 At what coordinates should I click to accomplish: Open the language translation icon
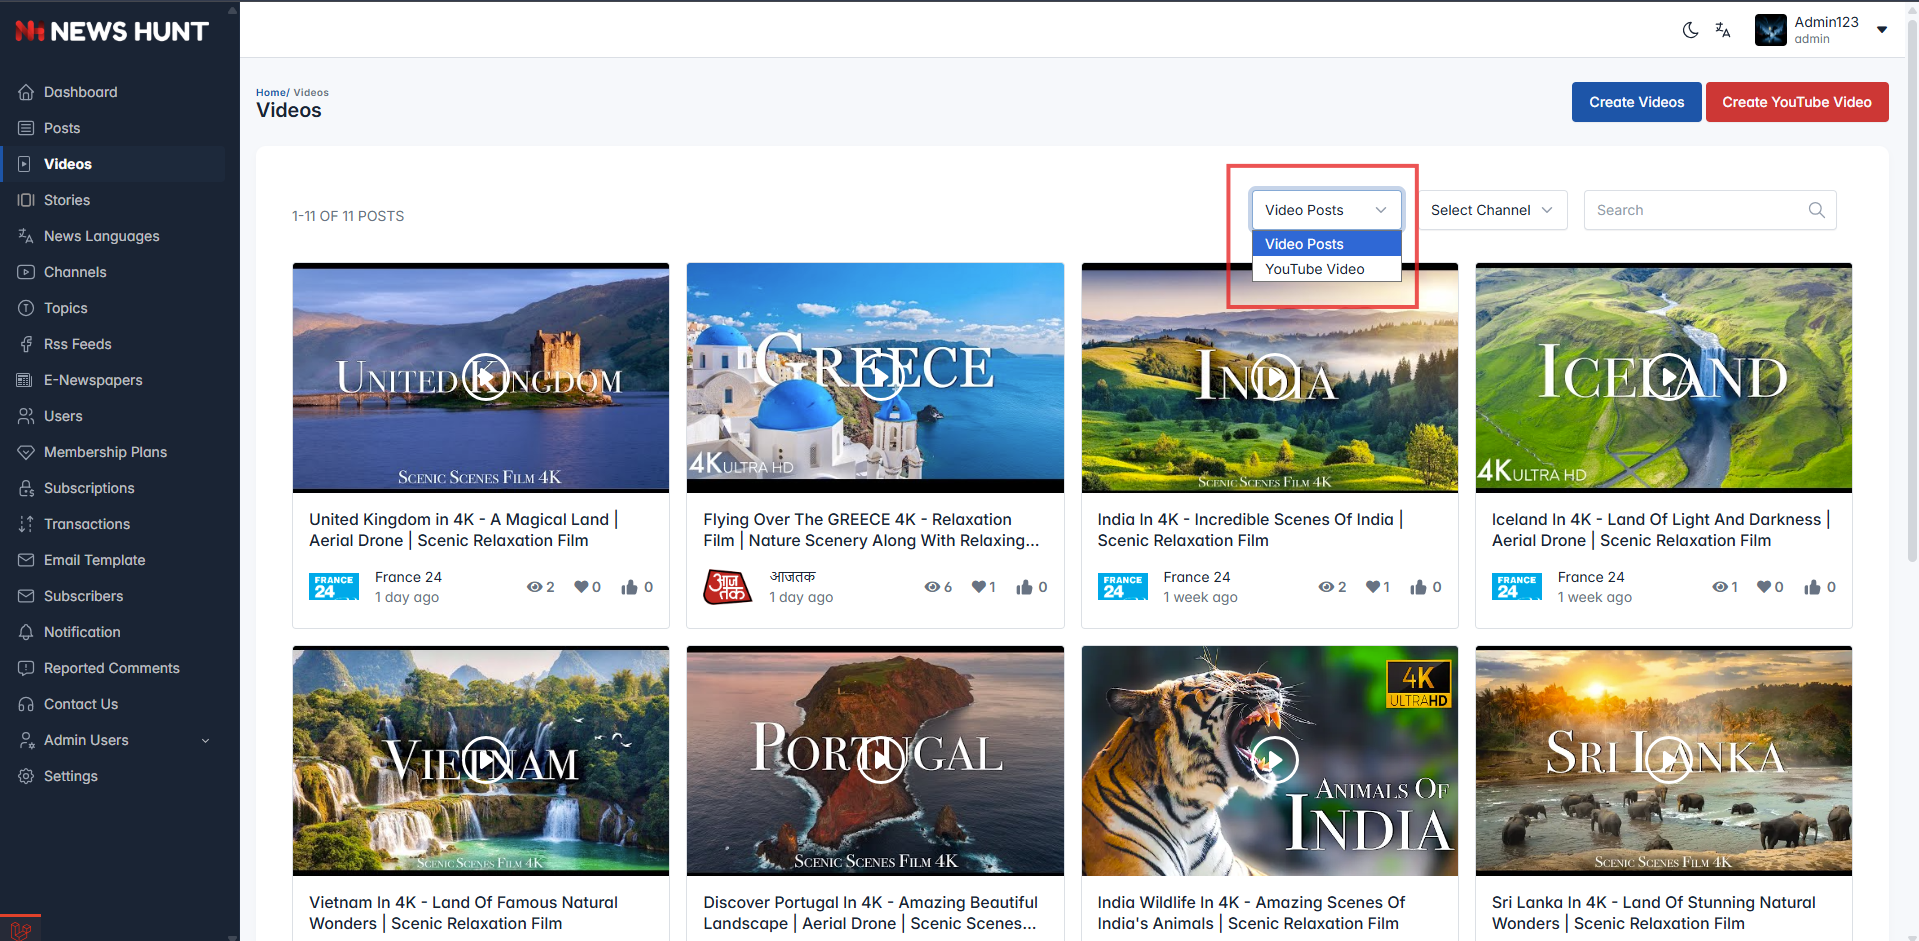(1723, 30)
